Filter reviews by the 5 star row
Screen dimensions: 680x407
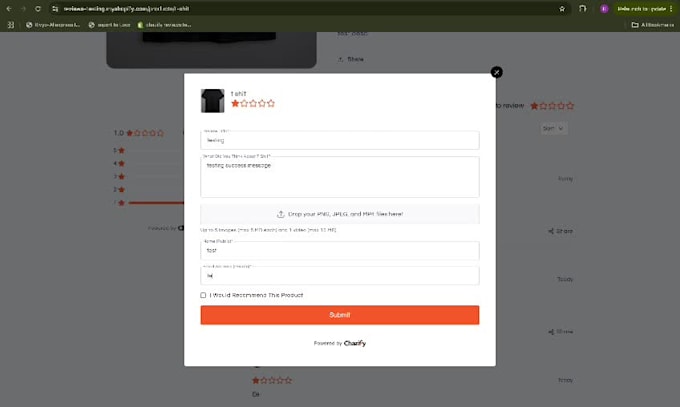(148, 150)
